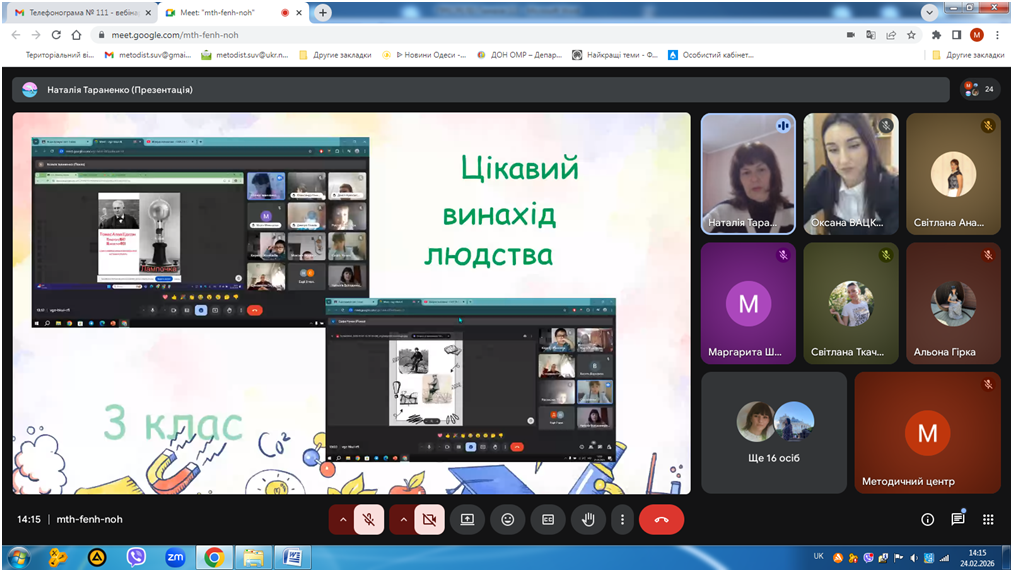Open the chat panel icon

pos(957,520)
